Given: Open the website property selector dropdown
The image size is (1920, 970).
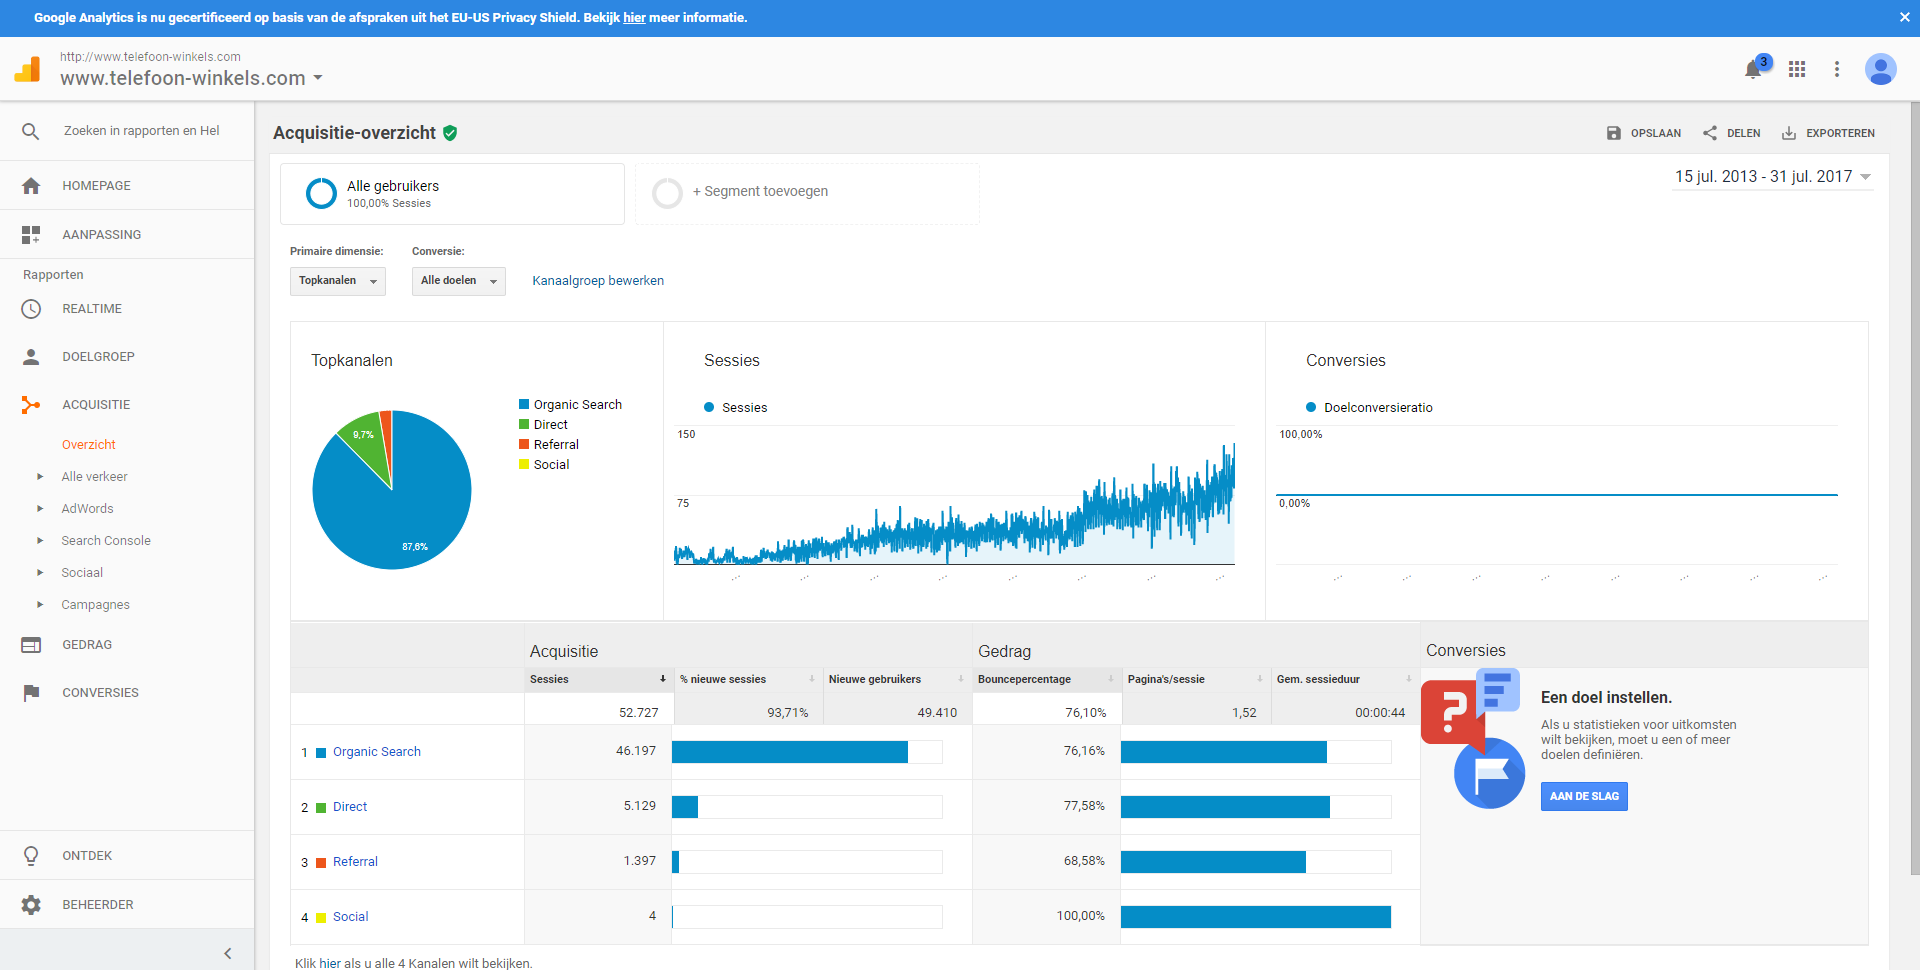Looking at the screenshot, I should coord(191,78).
